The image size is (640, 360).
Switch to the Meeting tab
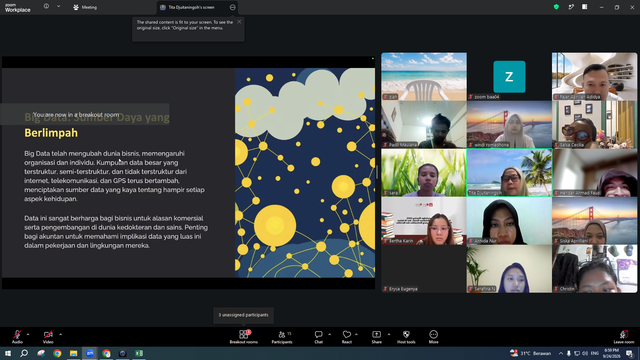click(85, 7)
